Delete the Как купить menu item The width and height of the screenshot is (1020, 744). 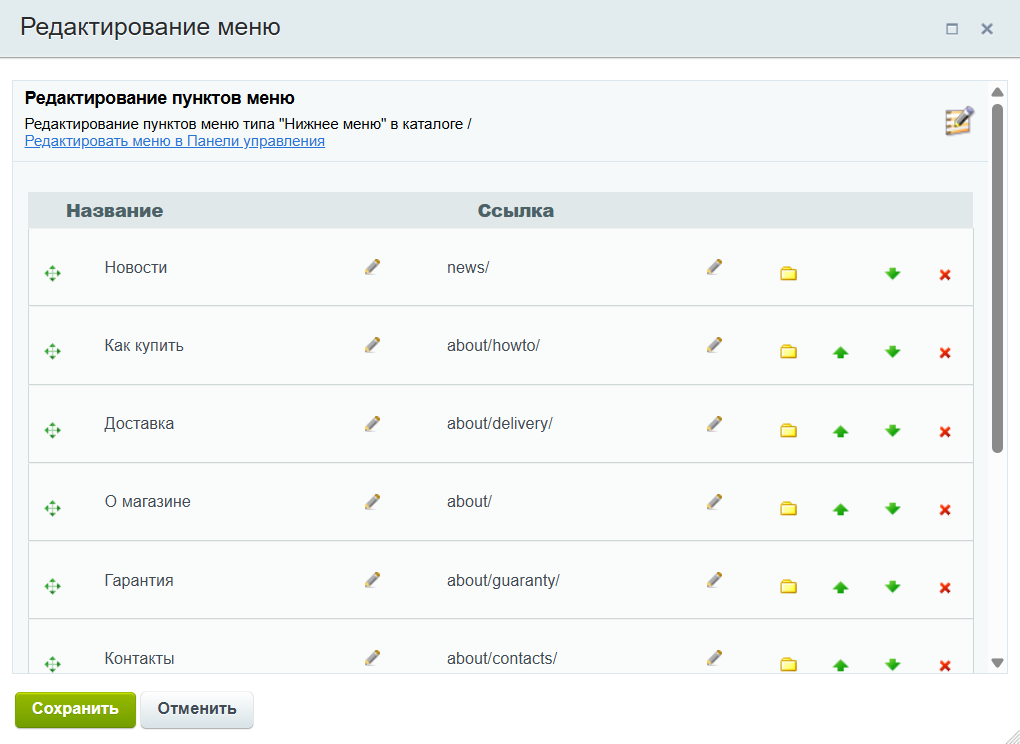point(945,353)
